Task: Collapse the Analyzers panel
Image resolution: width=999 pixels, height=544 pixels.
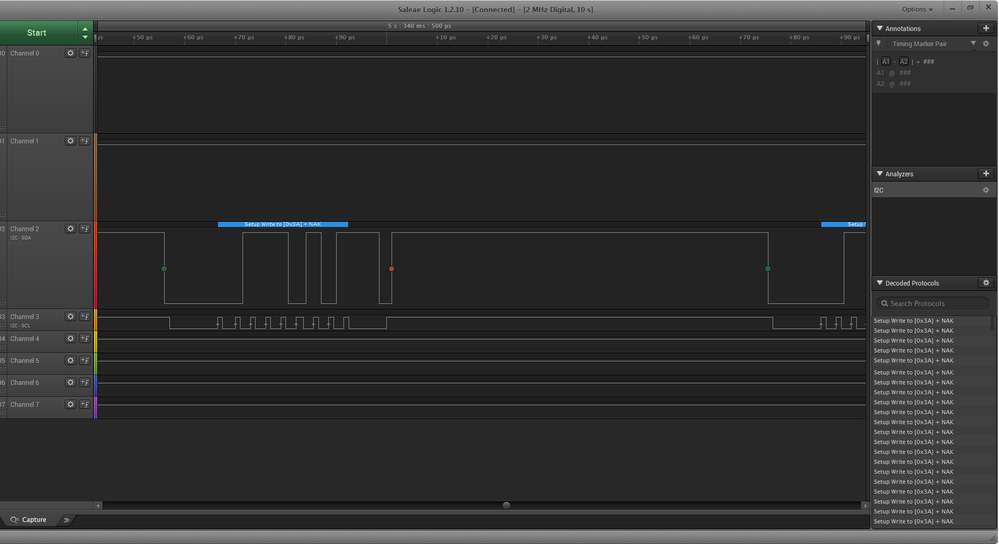Action: pos(880,174)
